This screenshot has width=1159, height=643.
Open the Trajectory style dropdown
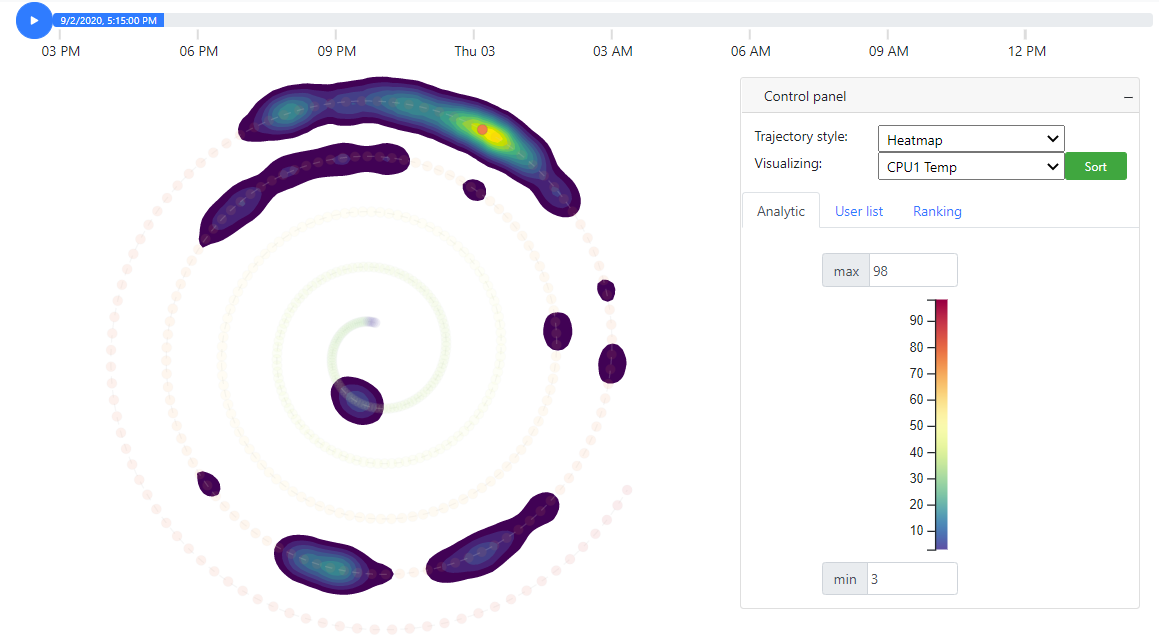[x=970, y=138]
